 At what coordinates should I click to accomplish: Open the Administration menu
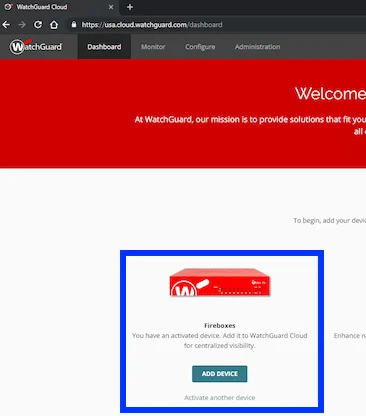coord(257,47)
